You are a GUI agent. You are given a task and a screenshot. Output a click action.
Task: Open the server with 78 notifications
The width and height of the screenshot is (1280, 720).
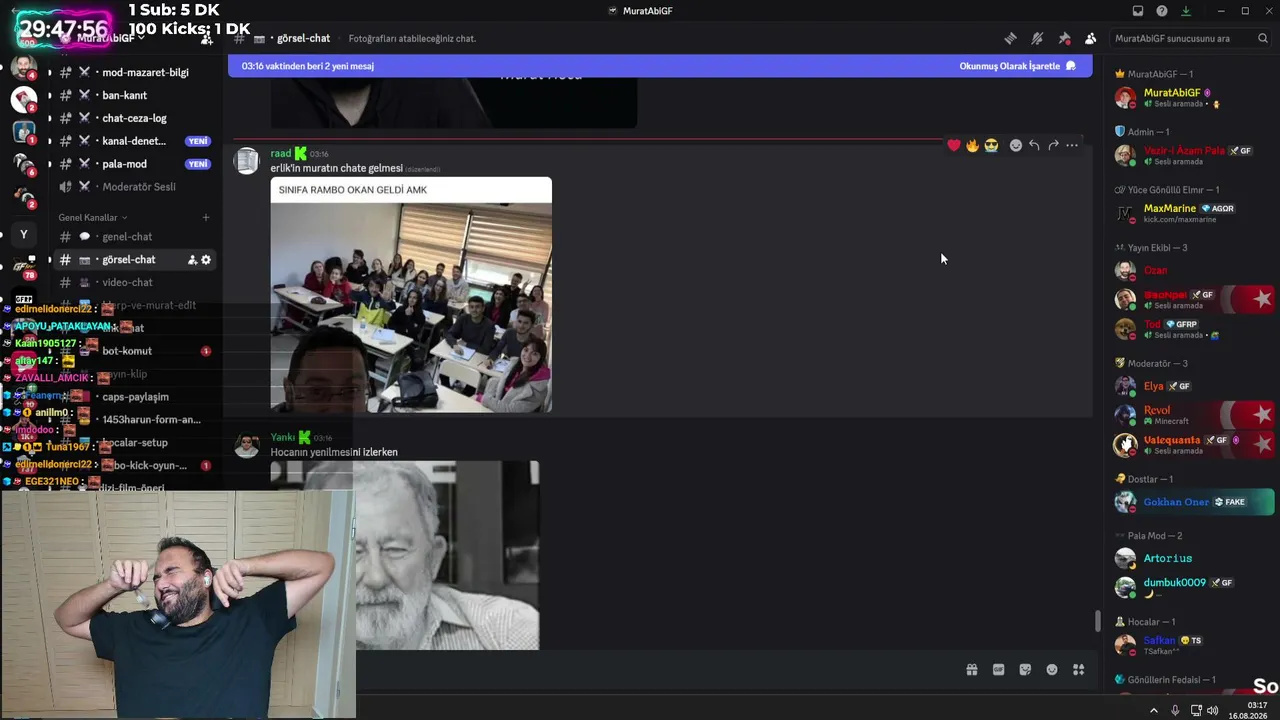coord(24,268)
